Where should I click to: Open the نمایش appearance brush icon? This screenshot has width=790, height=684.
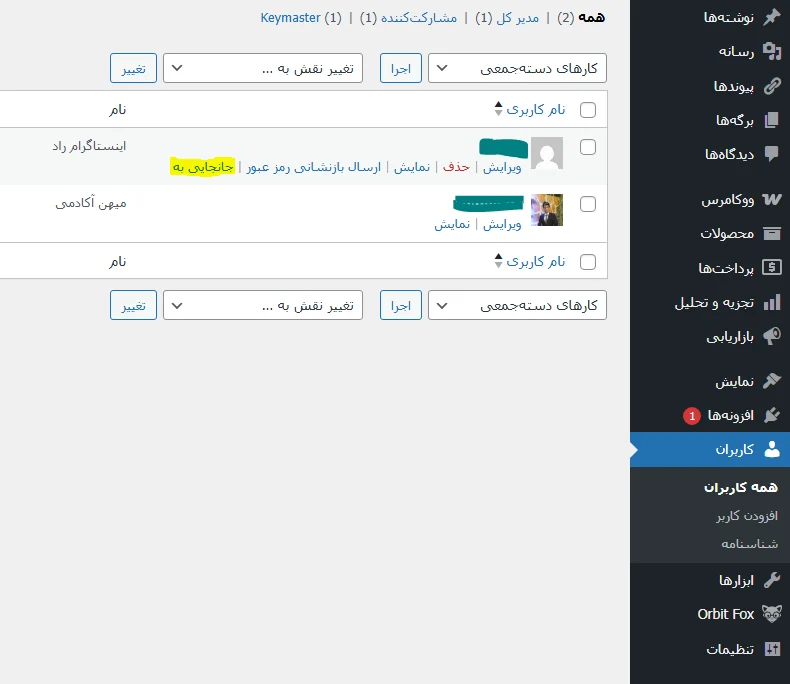point(772,381)
